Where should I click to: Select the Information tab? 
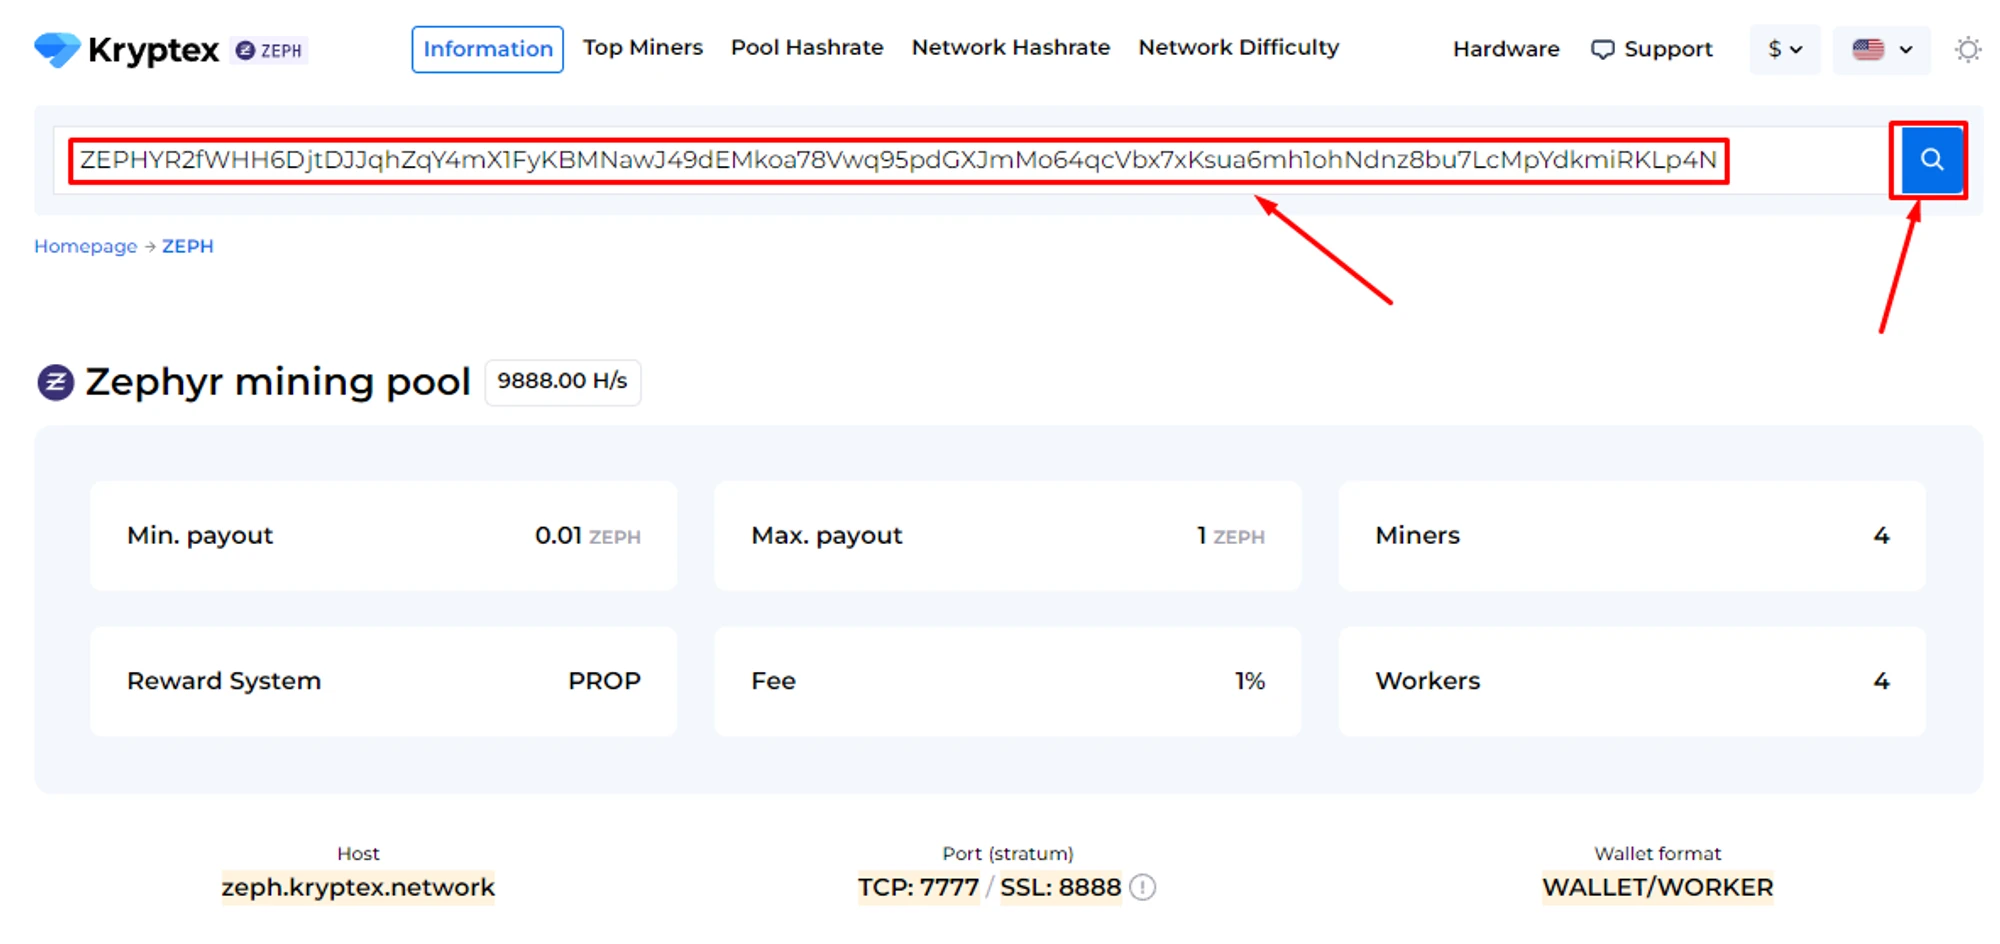pyautogui.click(x=487, y=49)
